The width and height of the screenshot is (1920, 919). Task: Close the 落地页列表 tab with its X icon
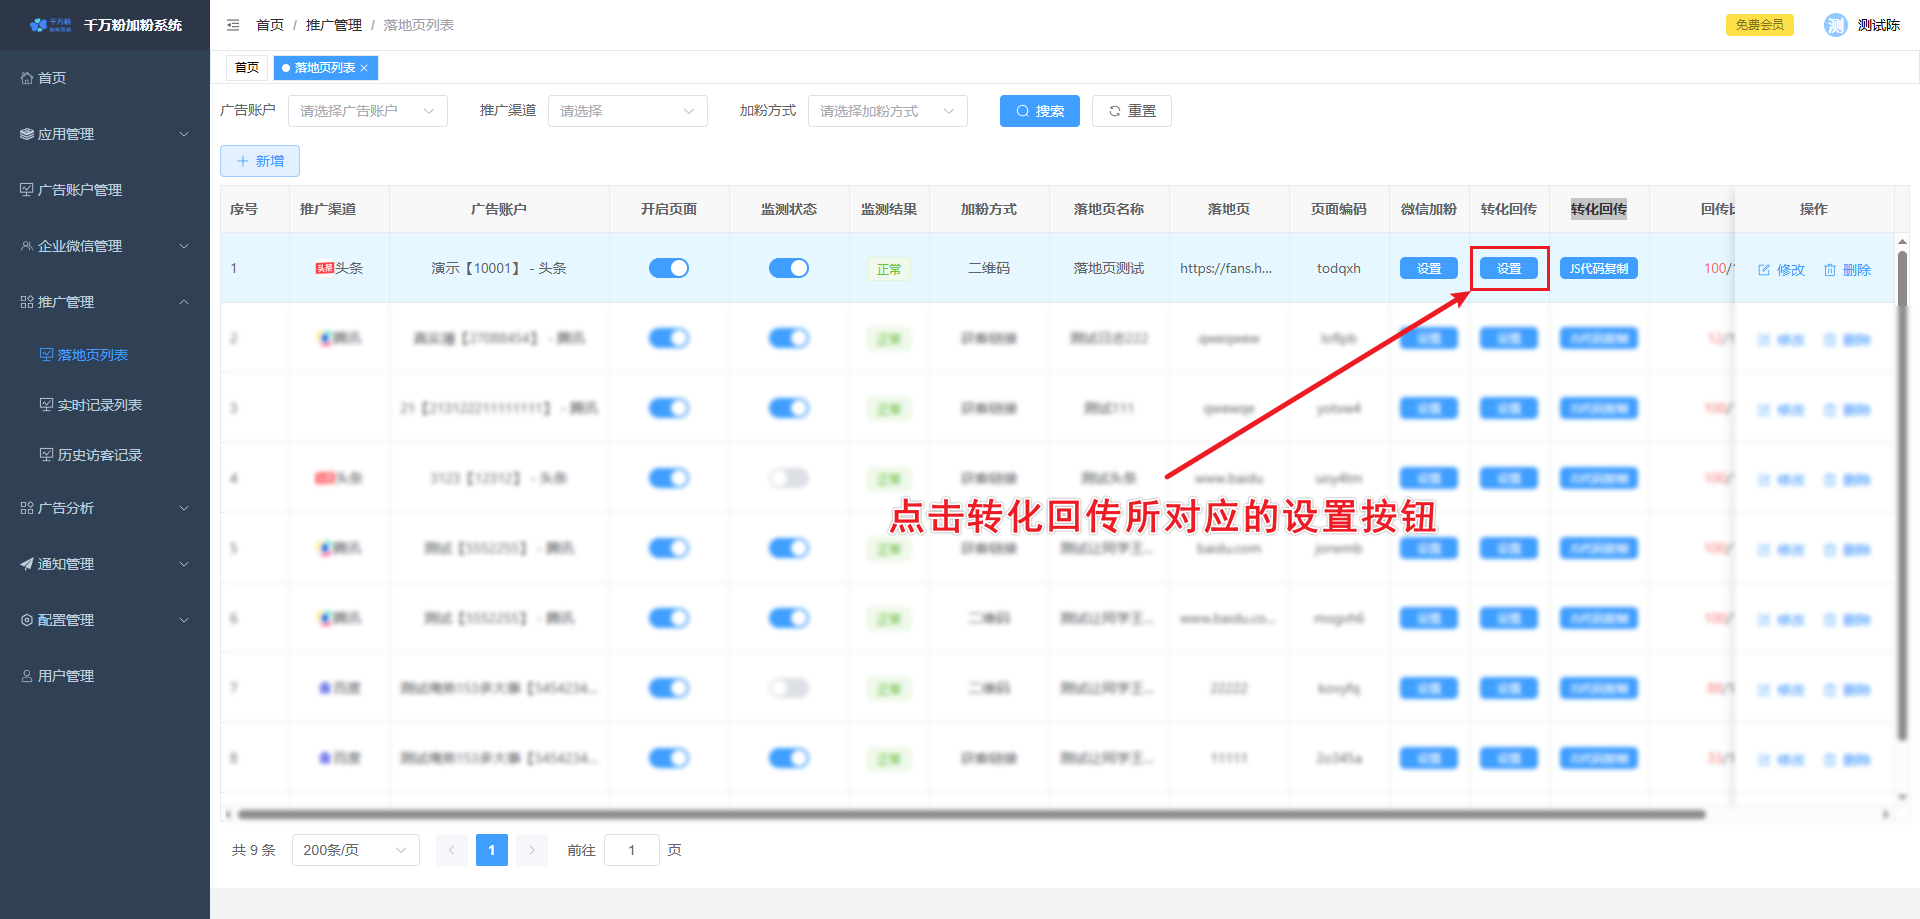pyautogui.click(x=364, y=68)
